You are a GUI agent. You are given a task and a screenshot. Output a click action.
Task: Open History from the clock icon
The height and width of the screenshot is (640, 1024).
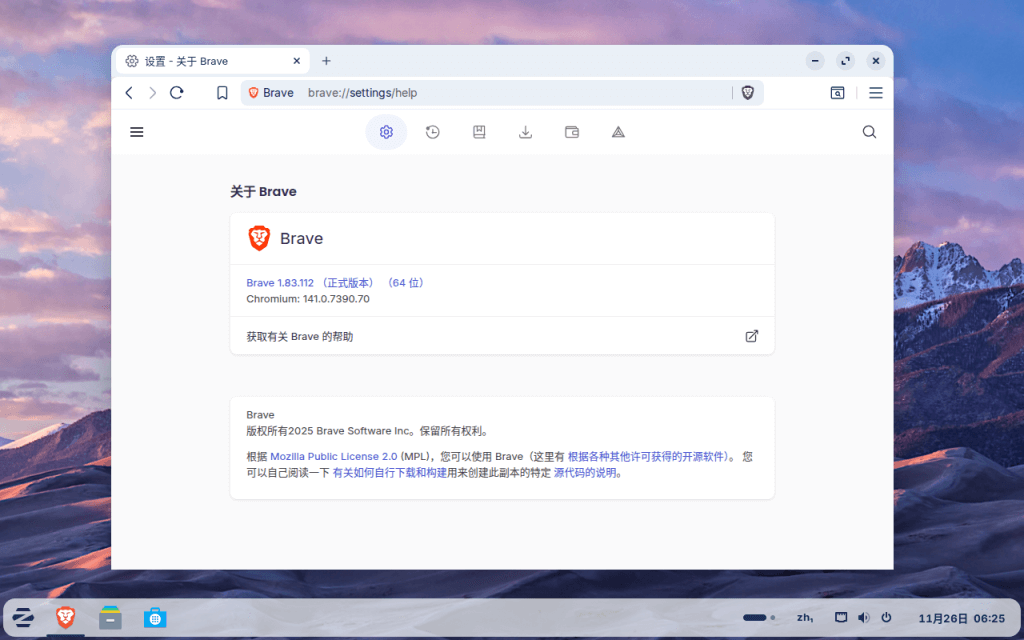(432, 132)
